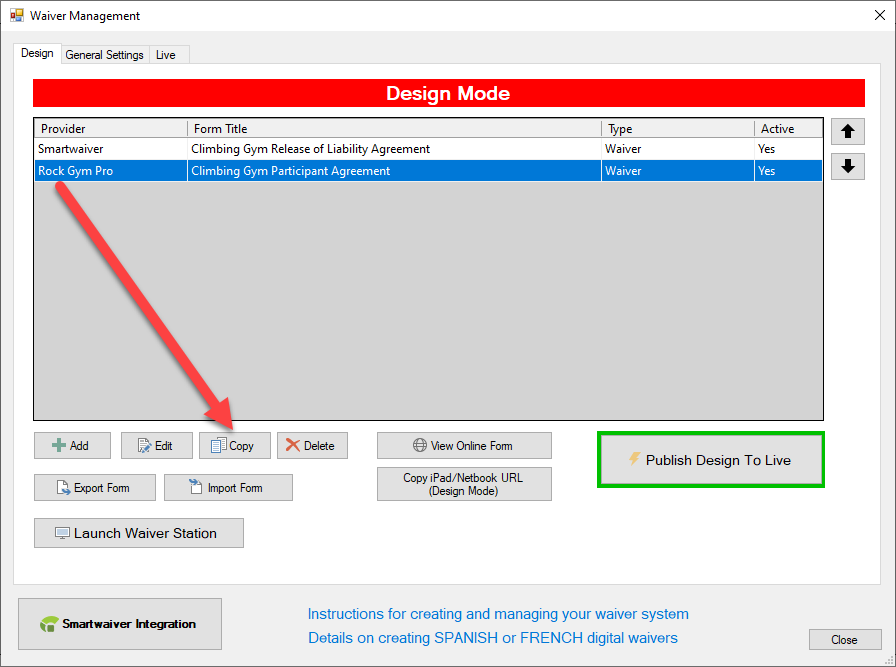Click 'Climbing Gym Participant Agreement' title
Viewport: 896px width, 667px height.
[x=290, y=171]
